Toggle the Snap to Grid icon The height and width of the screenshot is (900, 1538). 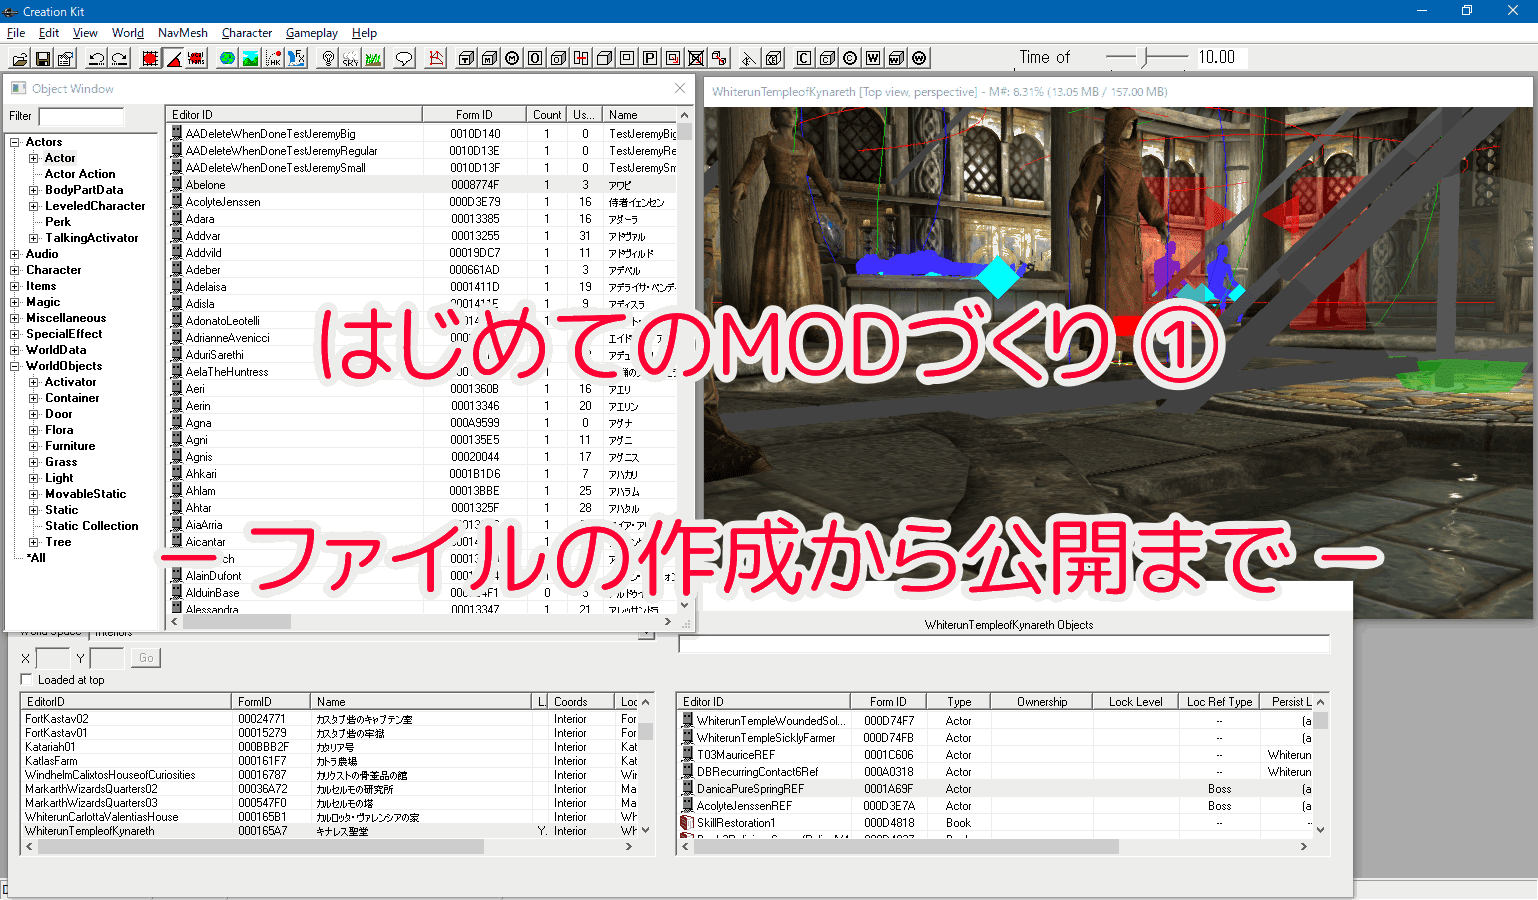pos(149,58)
